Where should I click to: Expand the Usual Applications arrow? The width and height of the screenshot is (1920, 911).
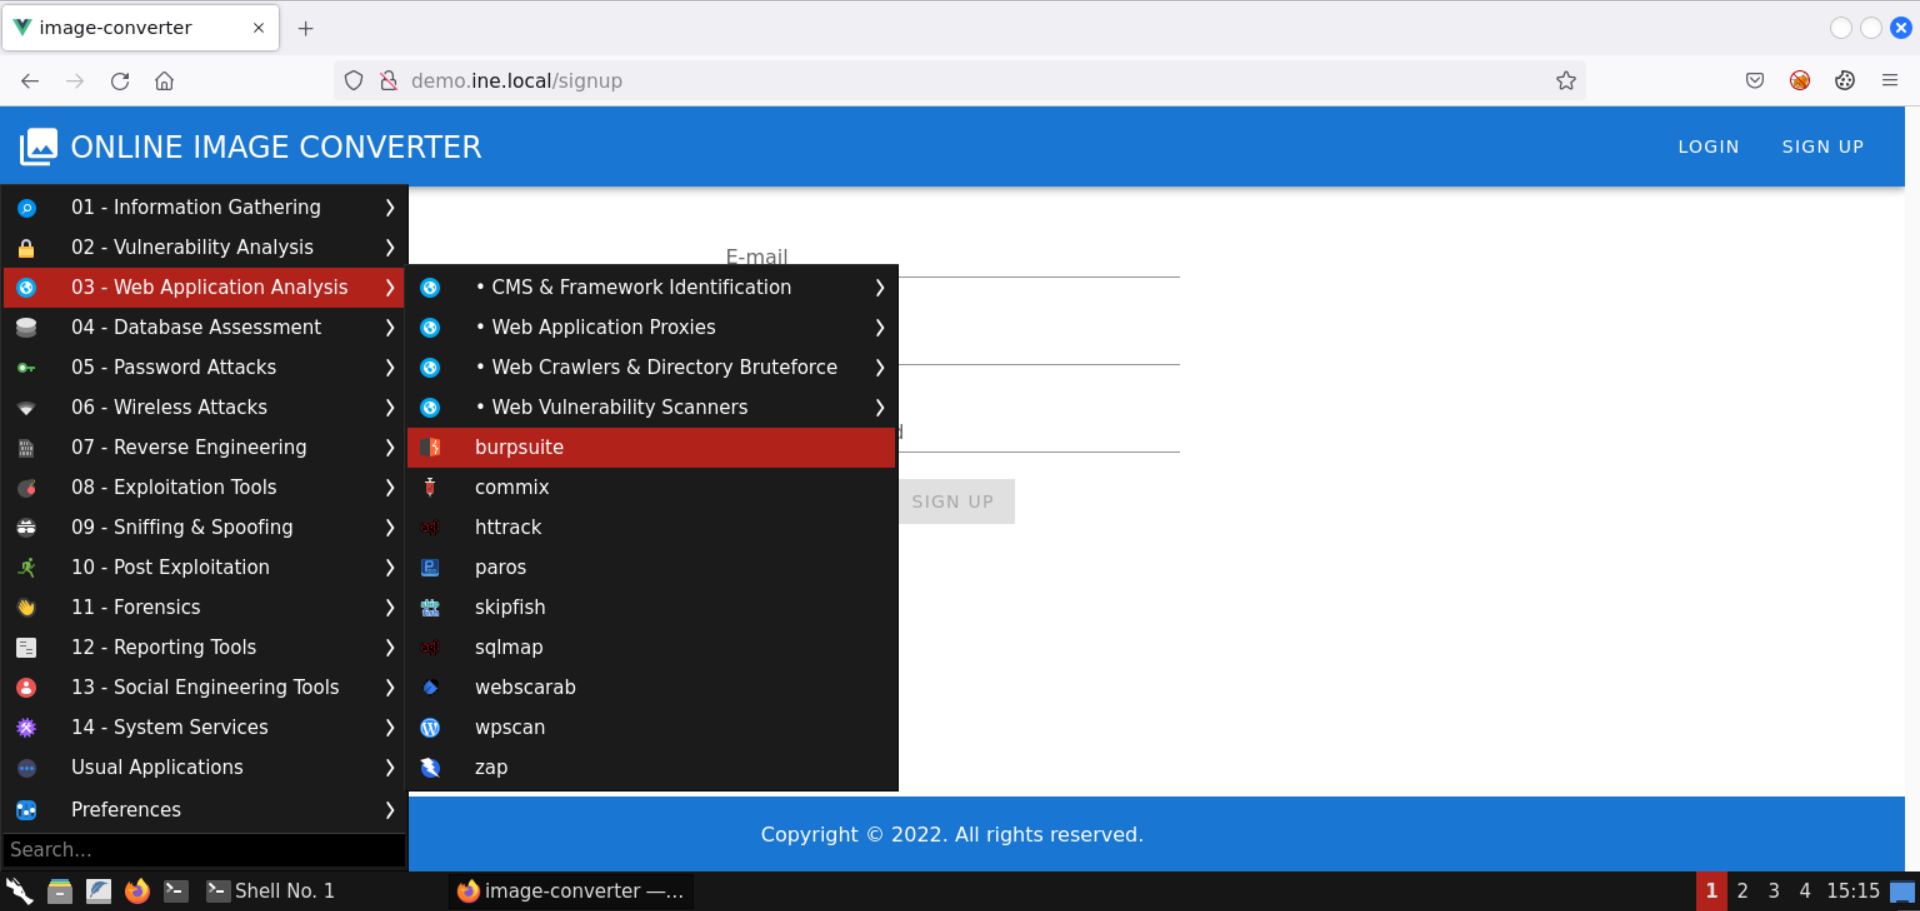tap(390, 767)
